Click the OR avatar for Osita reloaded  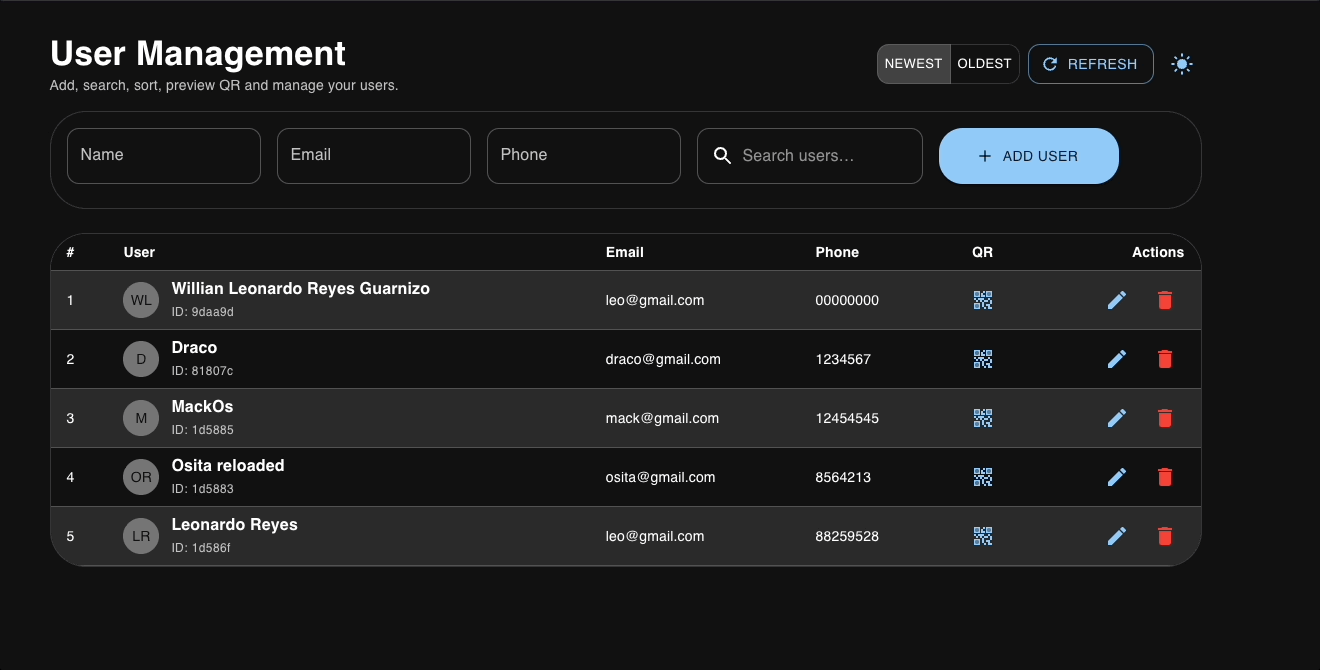pyautogui.click(x=141, y=477)
